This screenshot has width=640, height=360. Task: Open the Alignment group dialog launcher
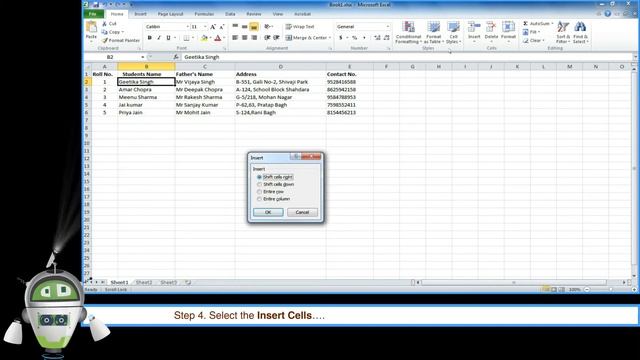(330, 49)
